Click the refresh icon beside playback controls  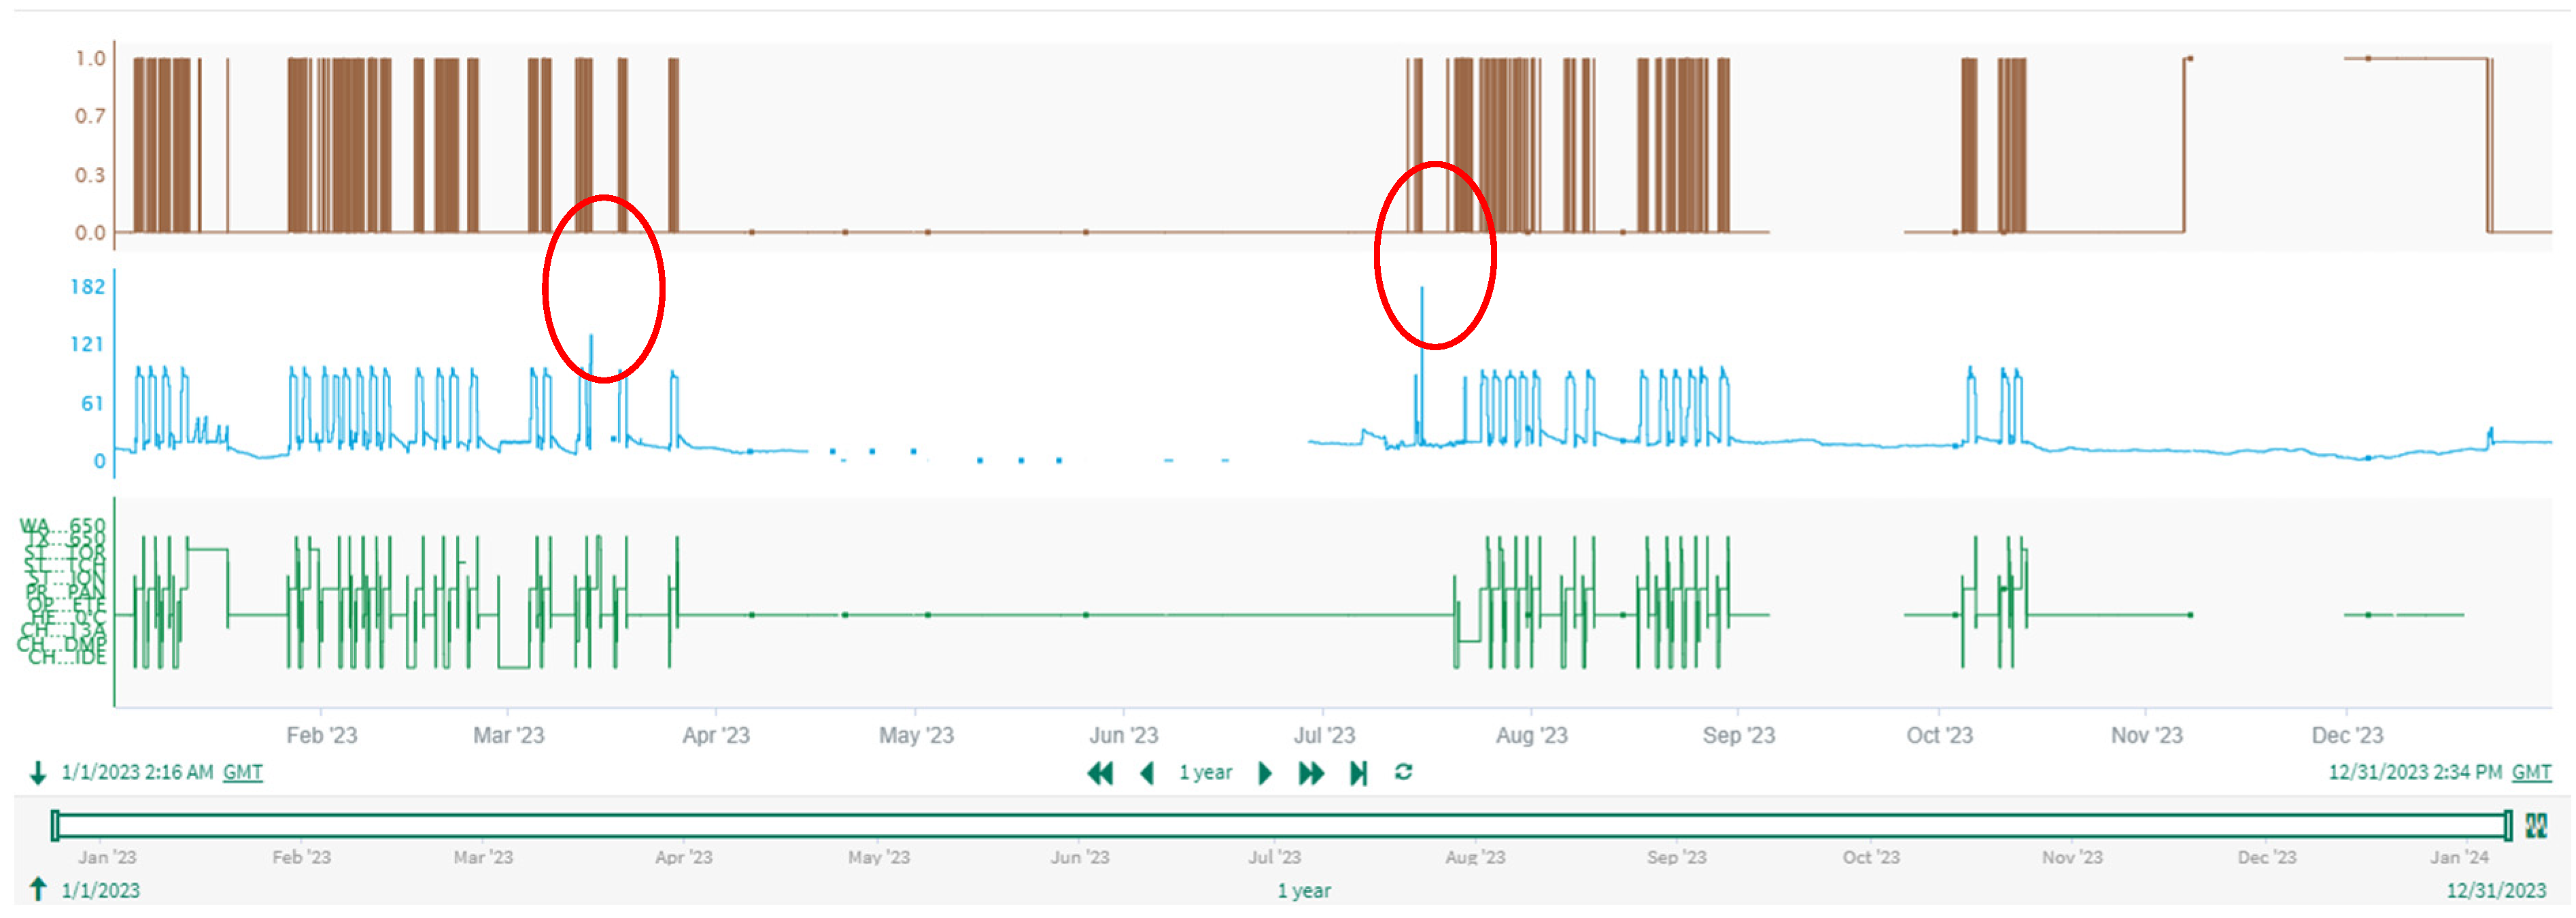[x=1403, y=773]
